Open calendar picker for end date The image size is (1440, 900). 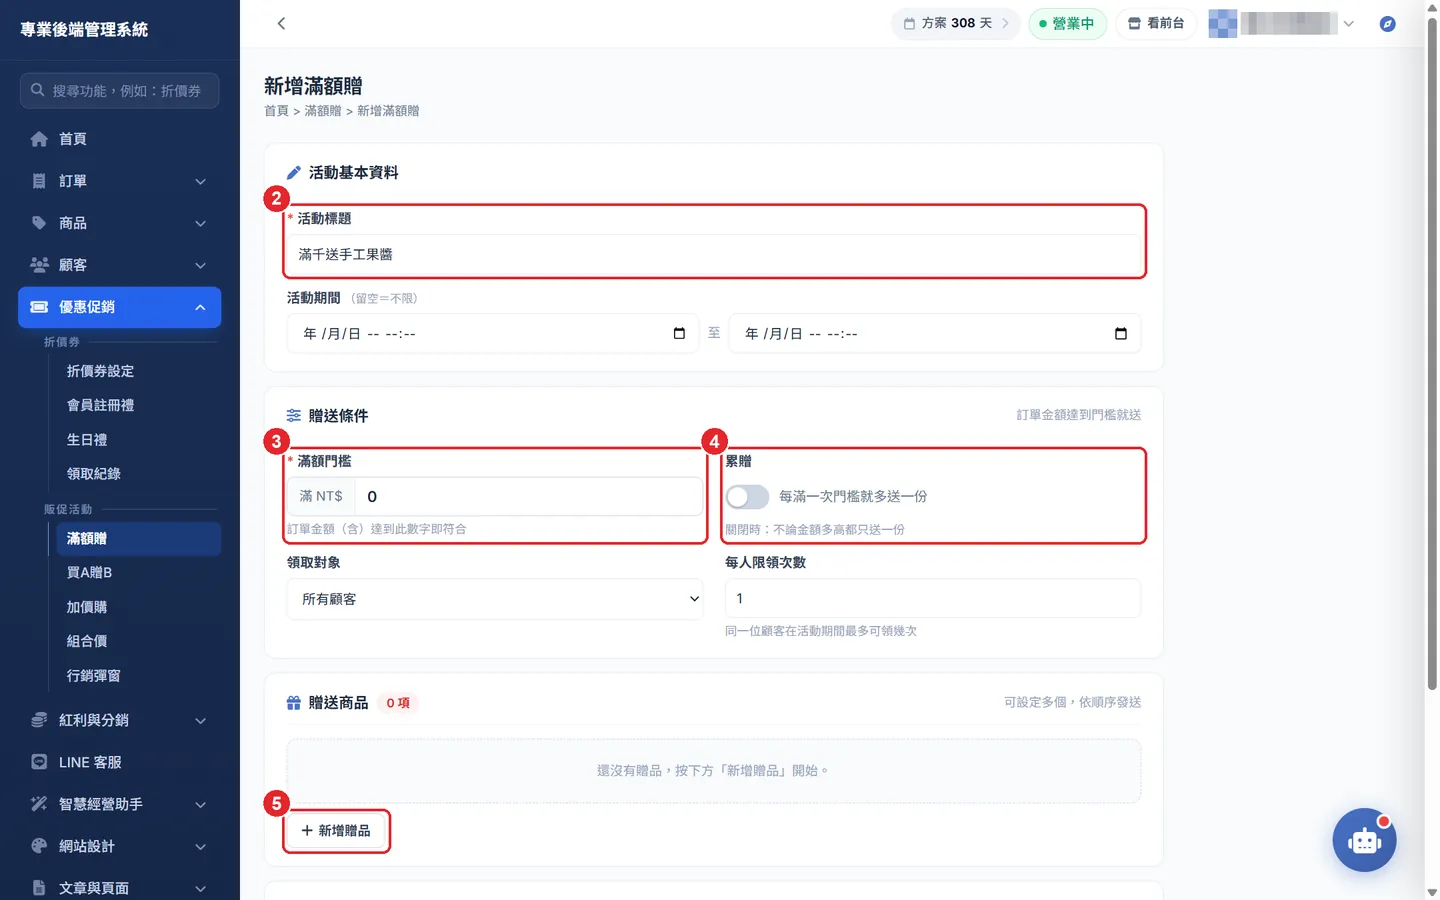coord(1121,334)
